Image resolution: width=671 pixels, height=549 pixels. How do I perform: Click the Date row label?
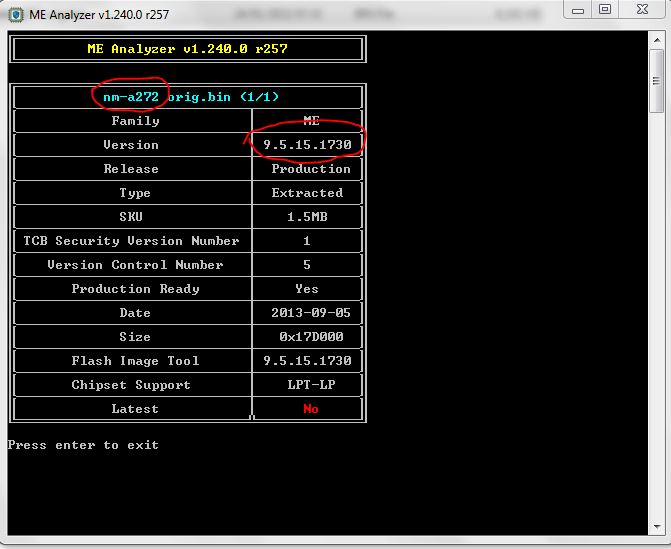pyautogui.click(x=135, y=313)
